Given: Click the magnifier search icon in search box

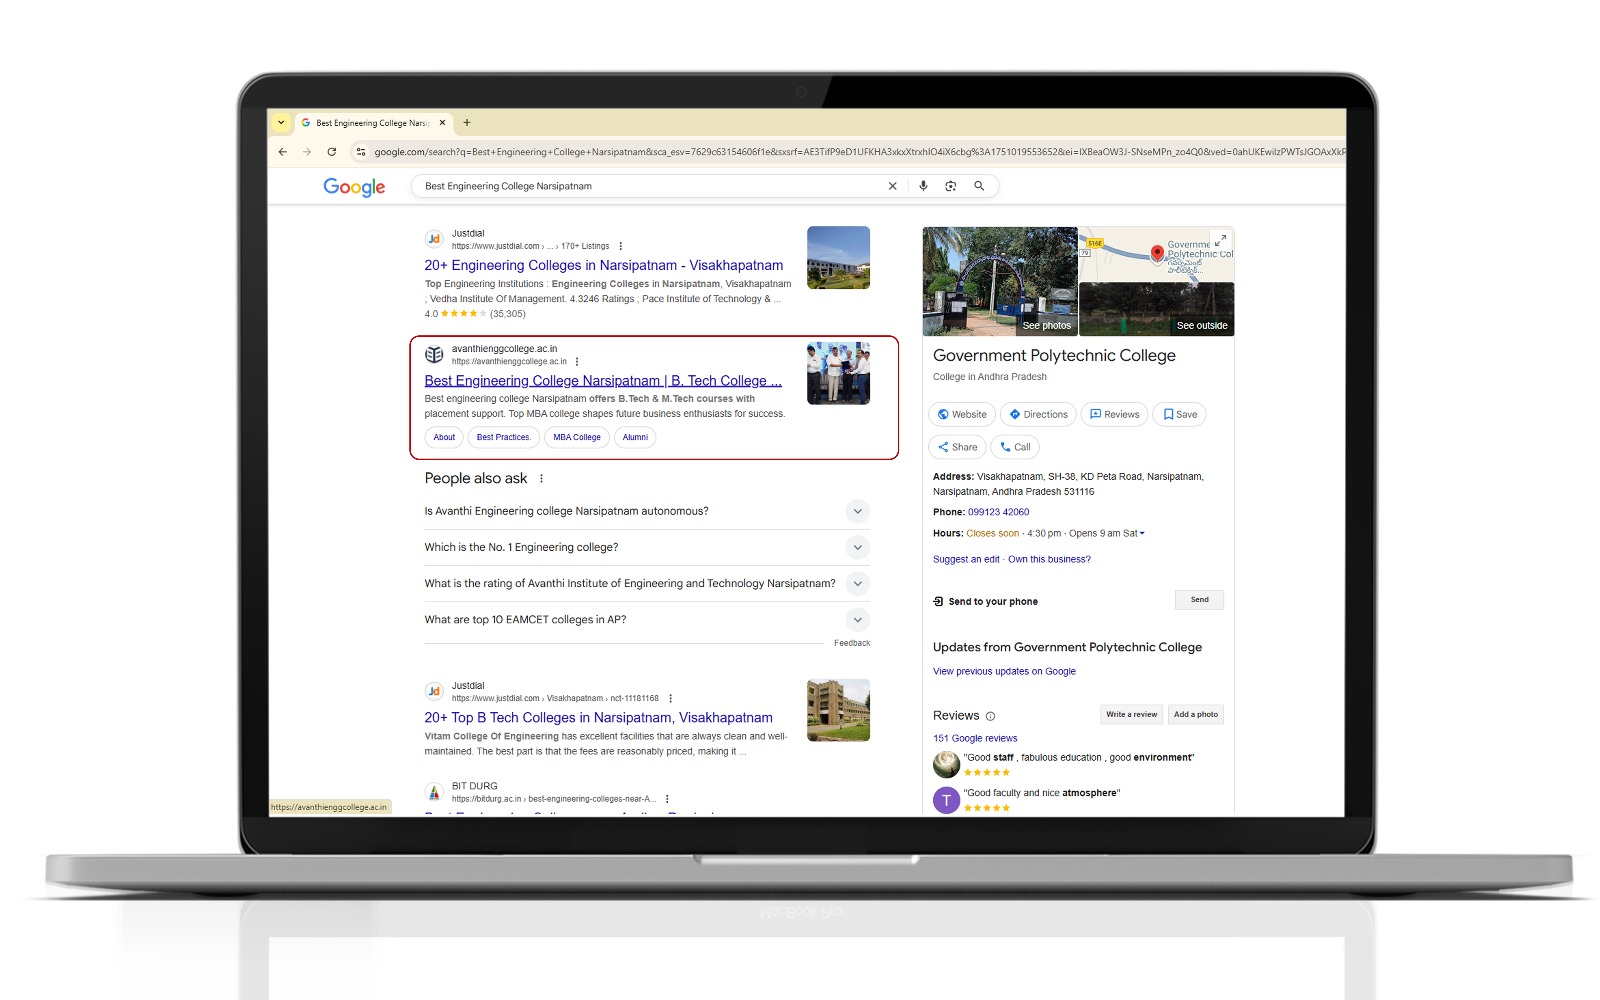Looking at the screenshot, I should click(x=979, y=186).
